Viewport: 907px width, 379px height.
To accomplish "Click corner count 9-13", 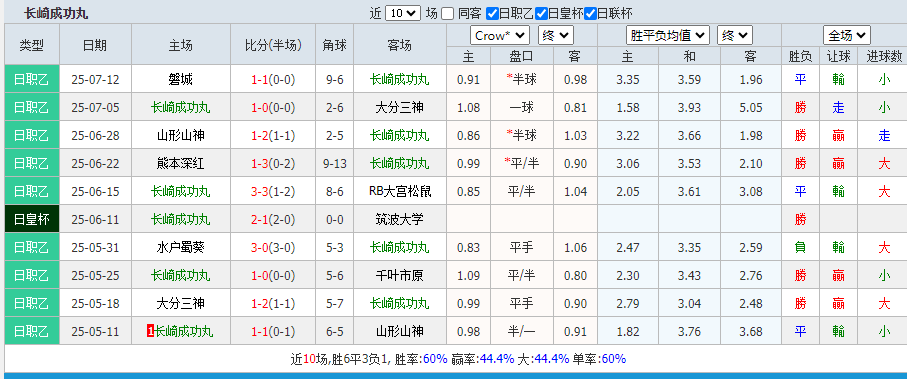I will pyautogui.click(x=335, y=164).
